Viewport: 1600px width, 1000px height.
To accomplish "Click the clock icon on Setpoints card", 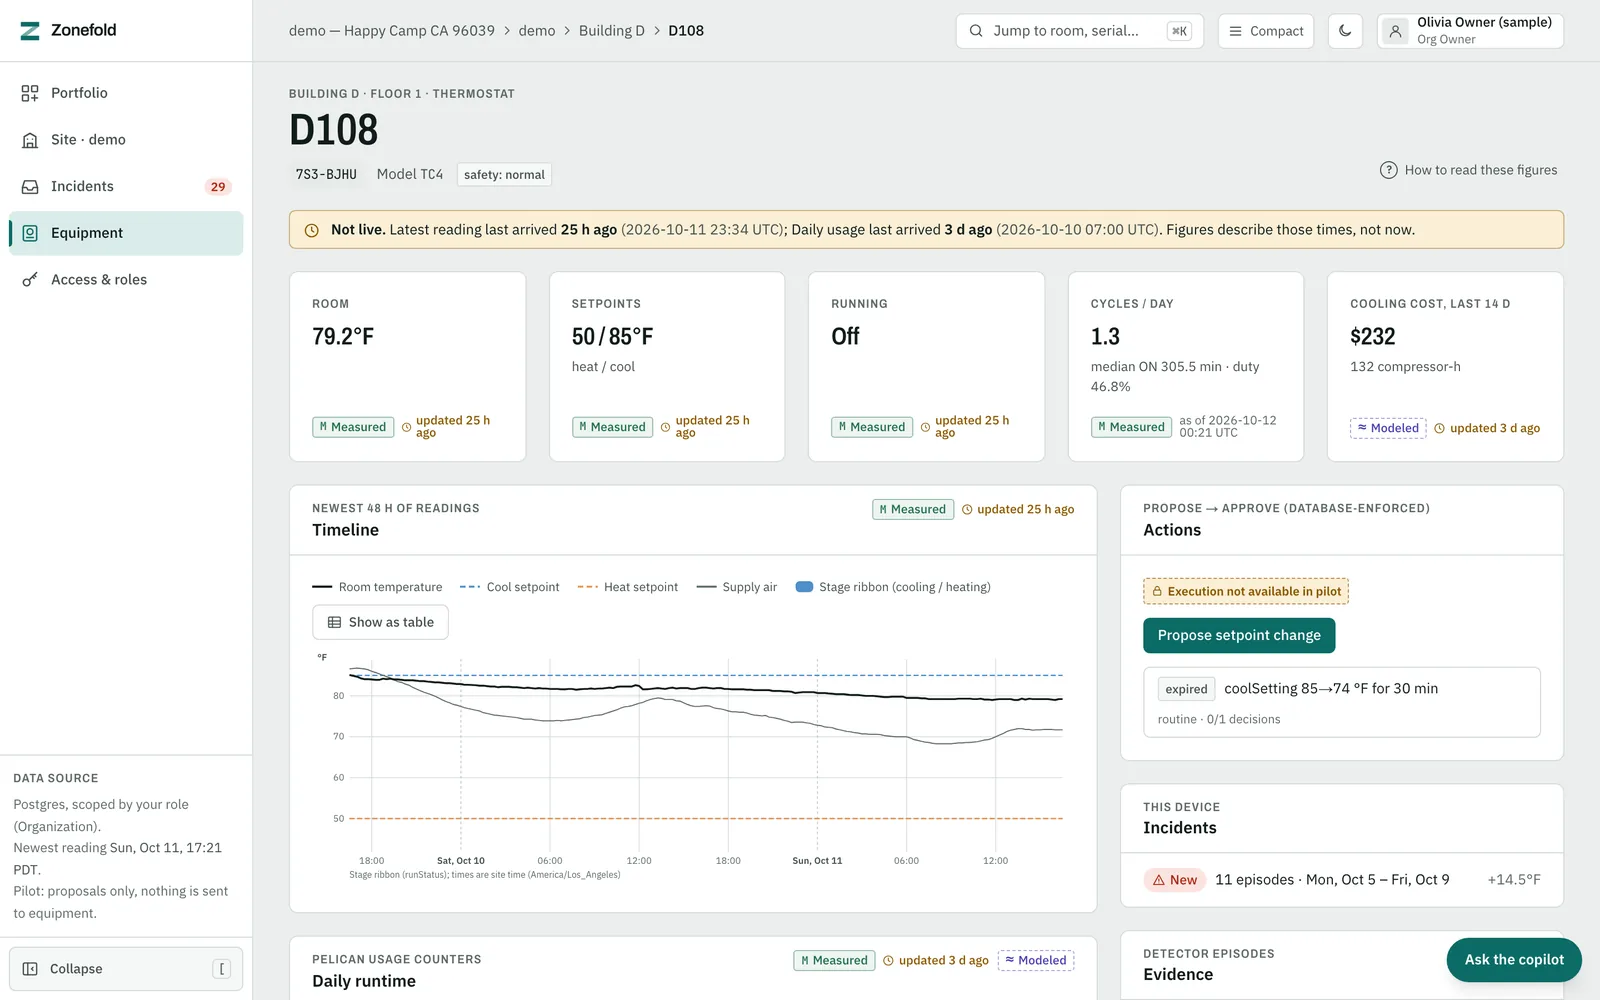I will (666, 428).
